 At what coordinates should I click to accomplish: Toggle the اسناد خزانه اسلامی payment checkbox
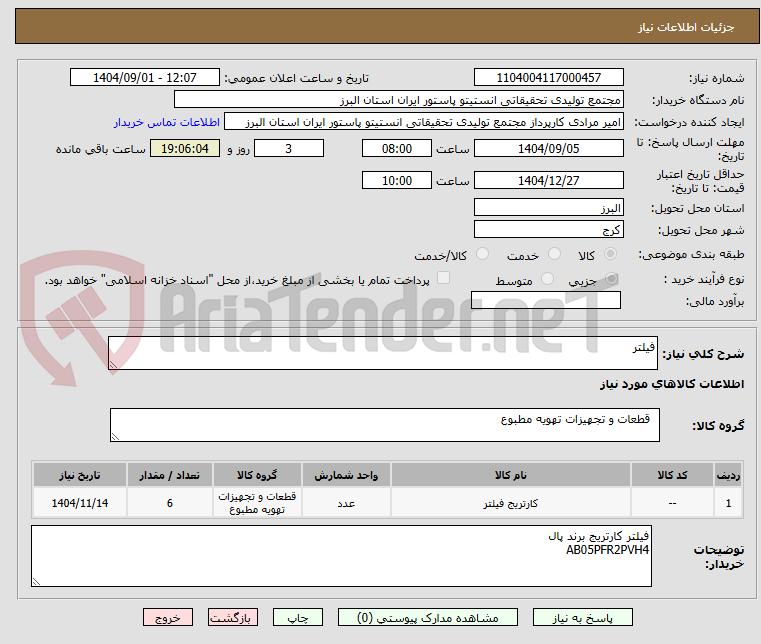pos(443,278)
